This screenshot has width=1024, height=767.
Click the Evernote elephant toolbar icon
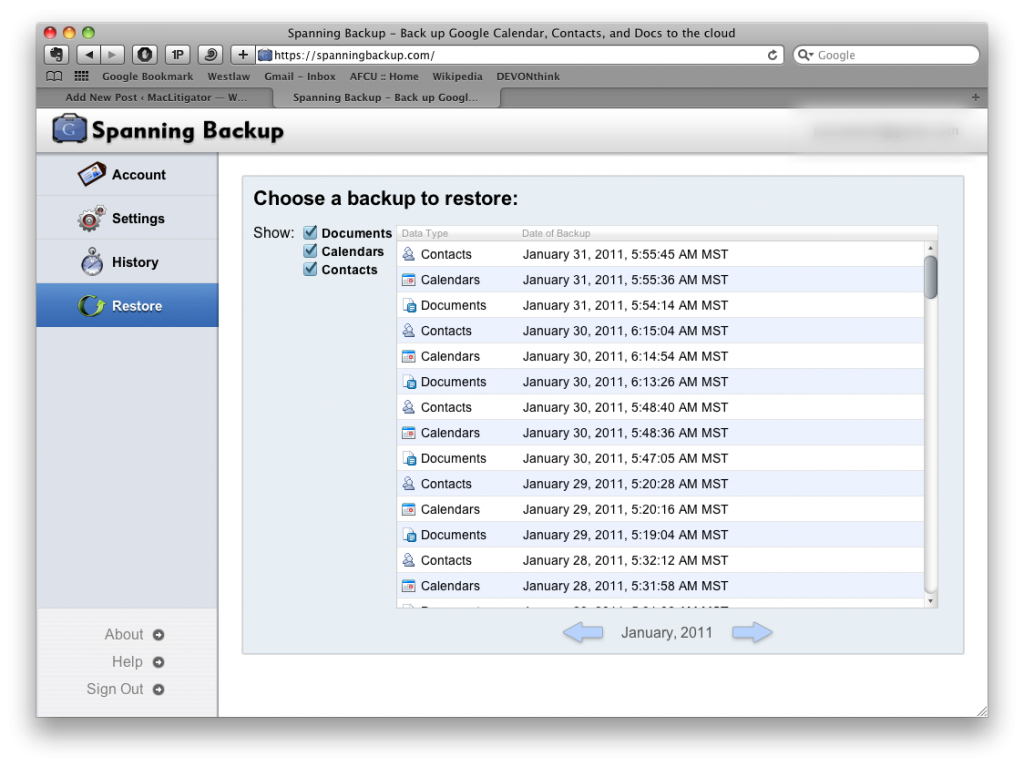[x=56, y=55]
